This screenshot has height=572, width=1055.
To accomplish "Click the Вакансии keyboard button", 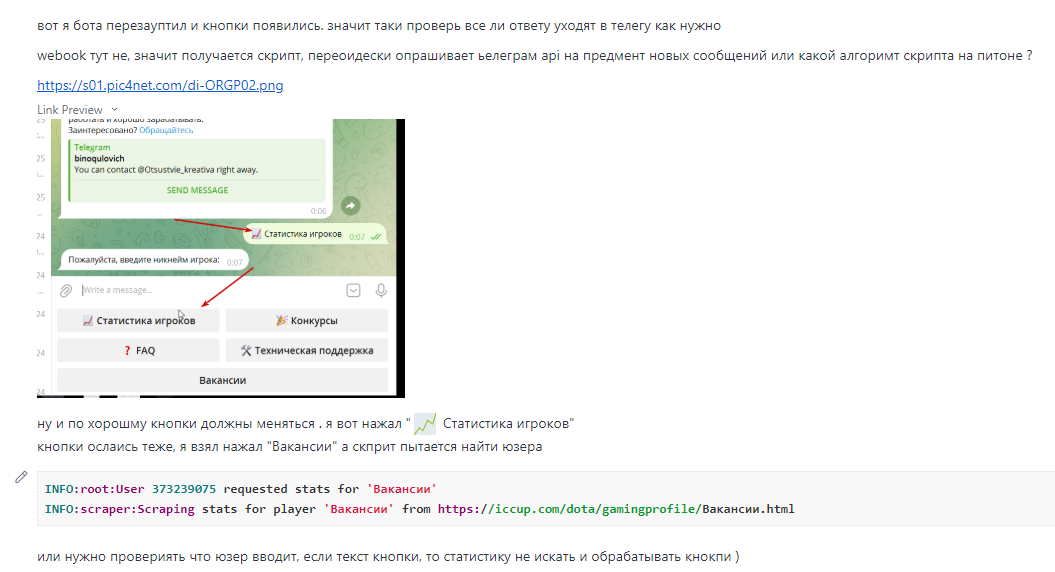I will tap(223, 380).
